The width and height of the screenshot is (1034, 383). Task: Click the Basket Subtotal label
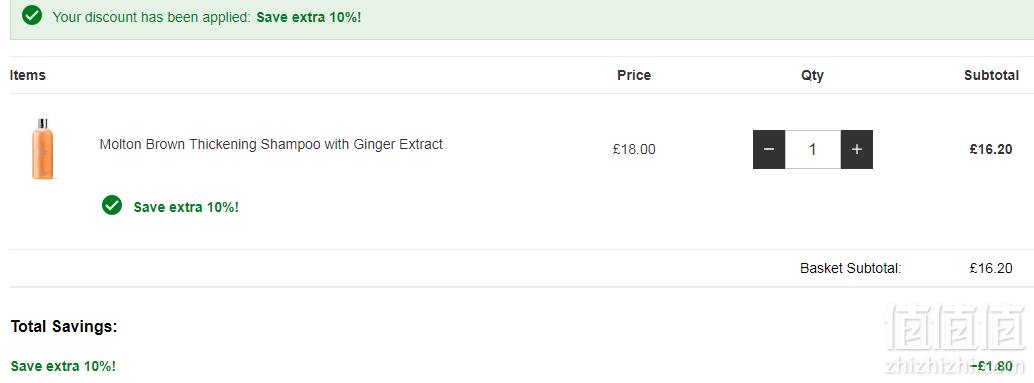pos(851,268)
